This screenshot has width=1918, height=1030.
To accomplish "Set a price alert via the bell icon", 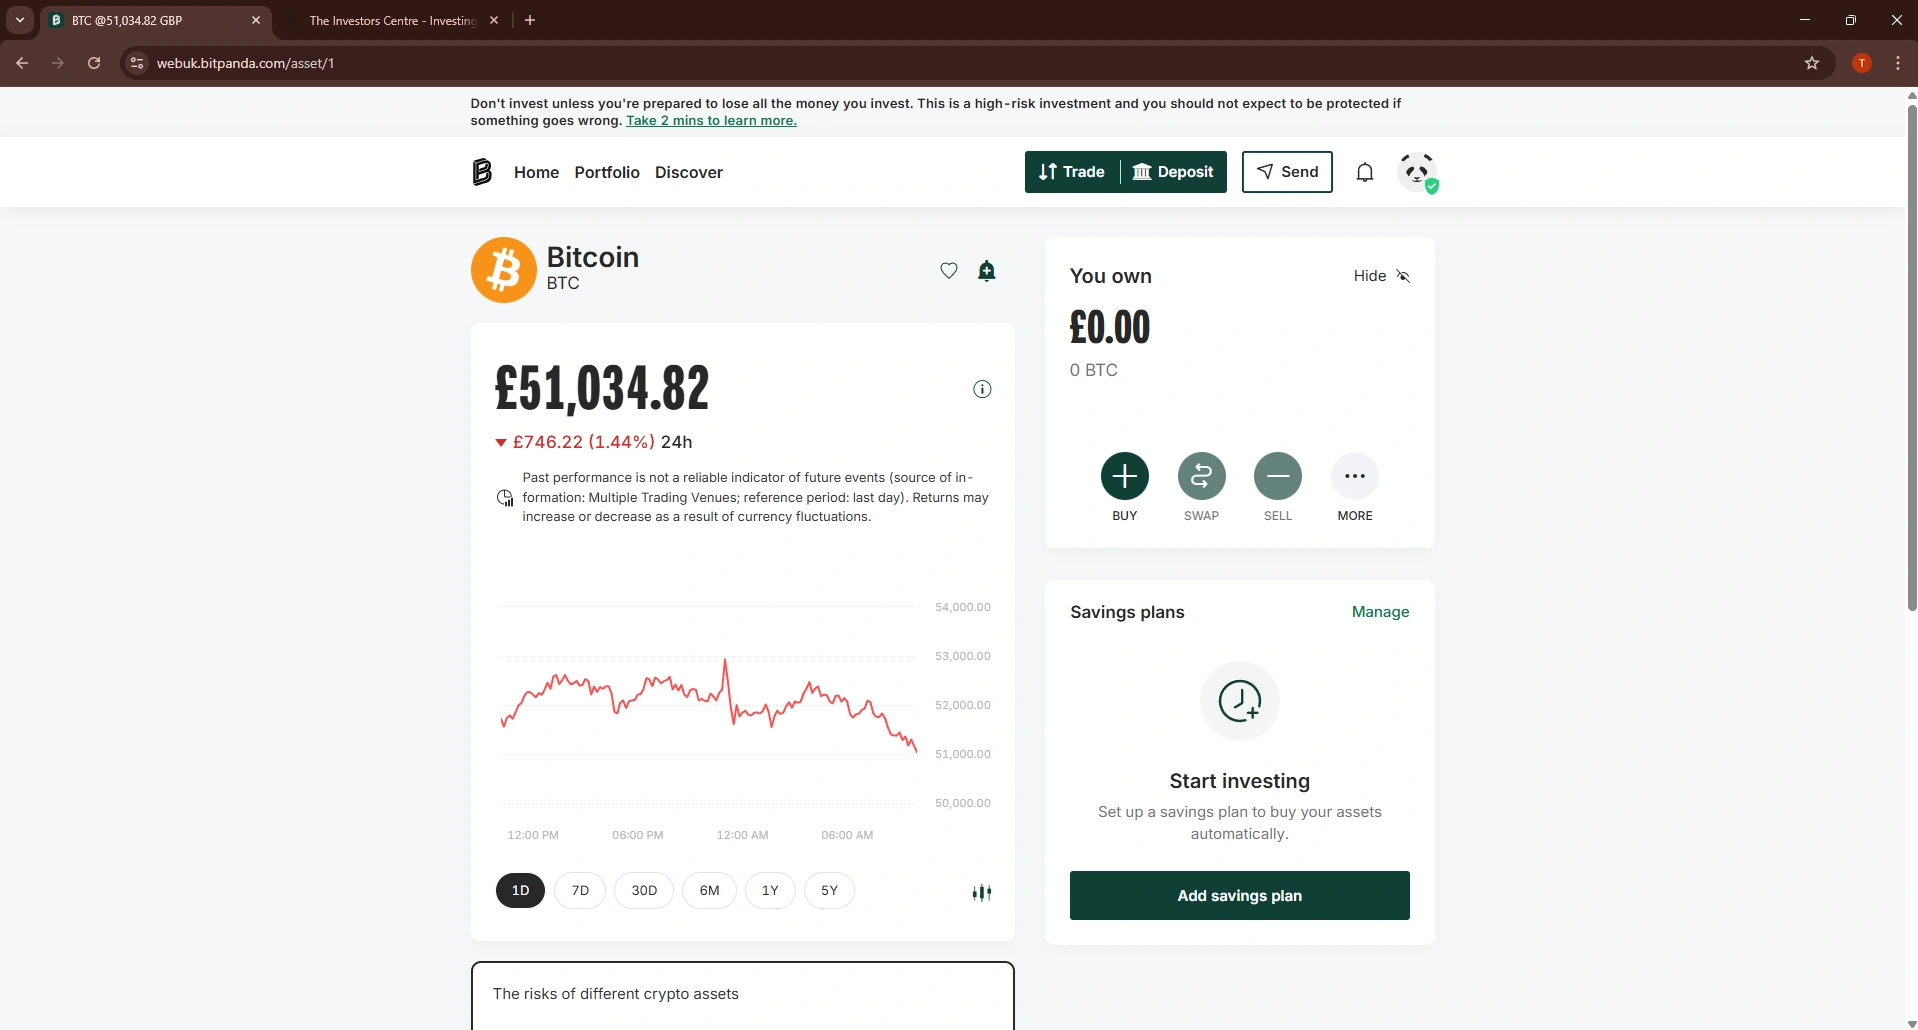I will (x=988, y=270).
